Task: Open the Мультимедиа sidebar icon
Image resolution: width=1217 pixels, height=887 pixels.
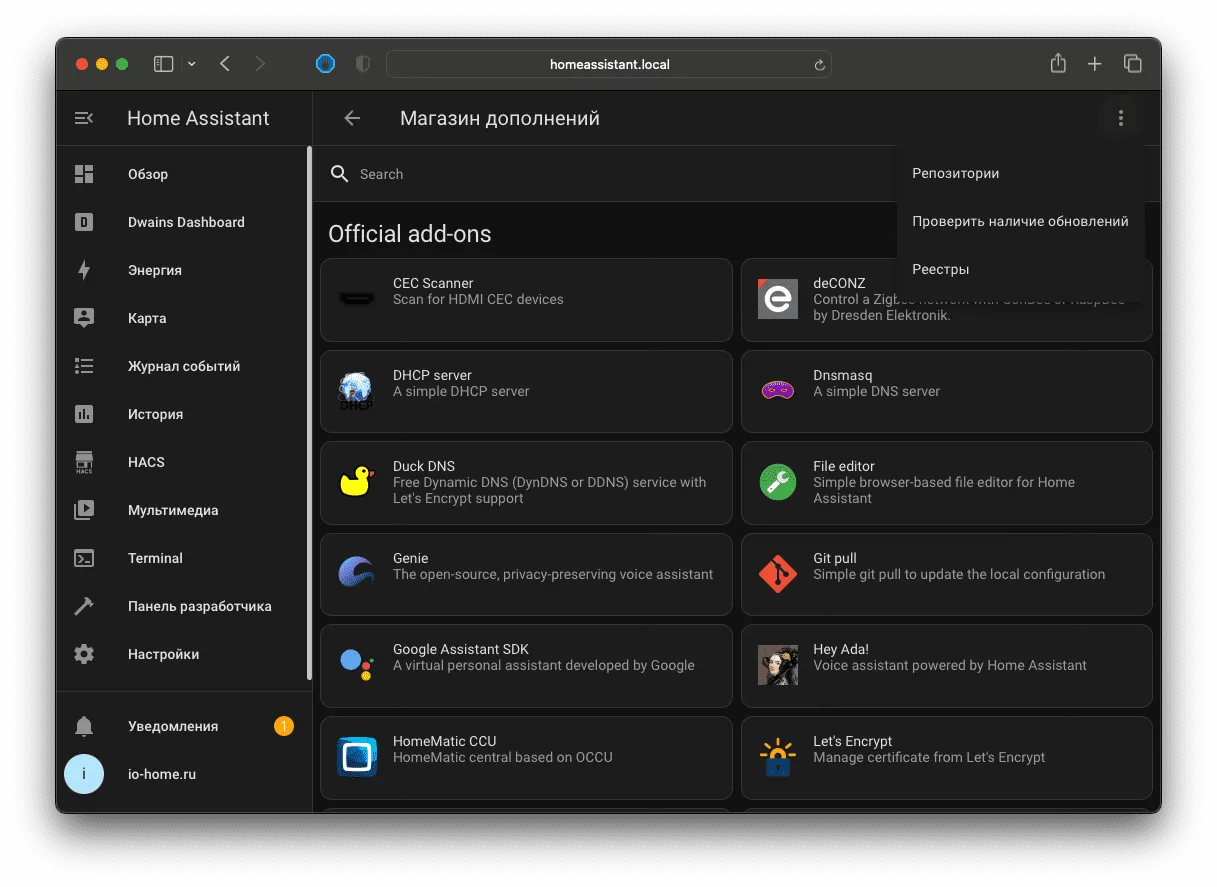Action: 84,510
